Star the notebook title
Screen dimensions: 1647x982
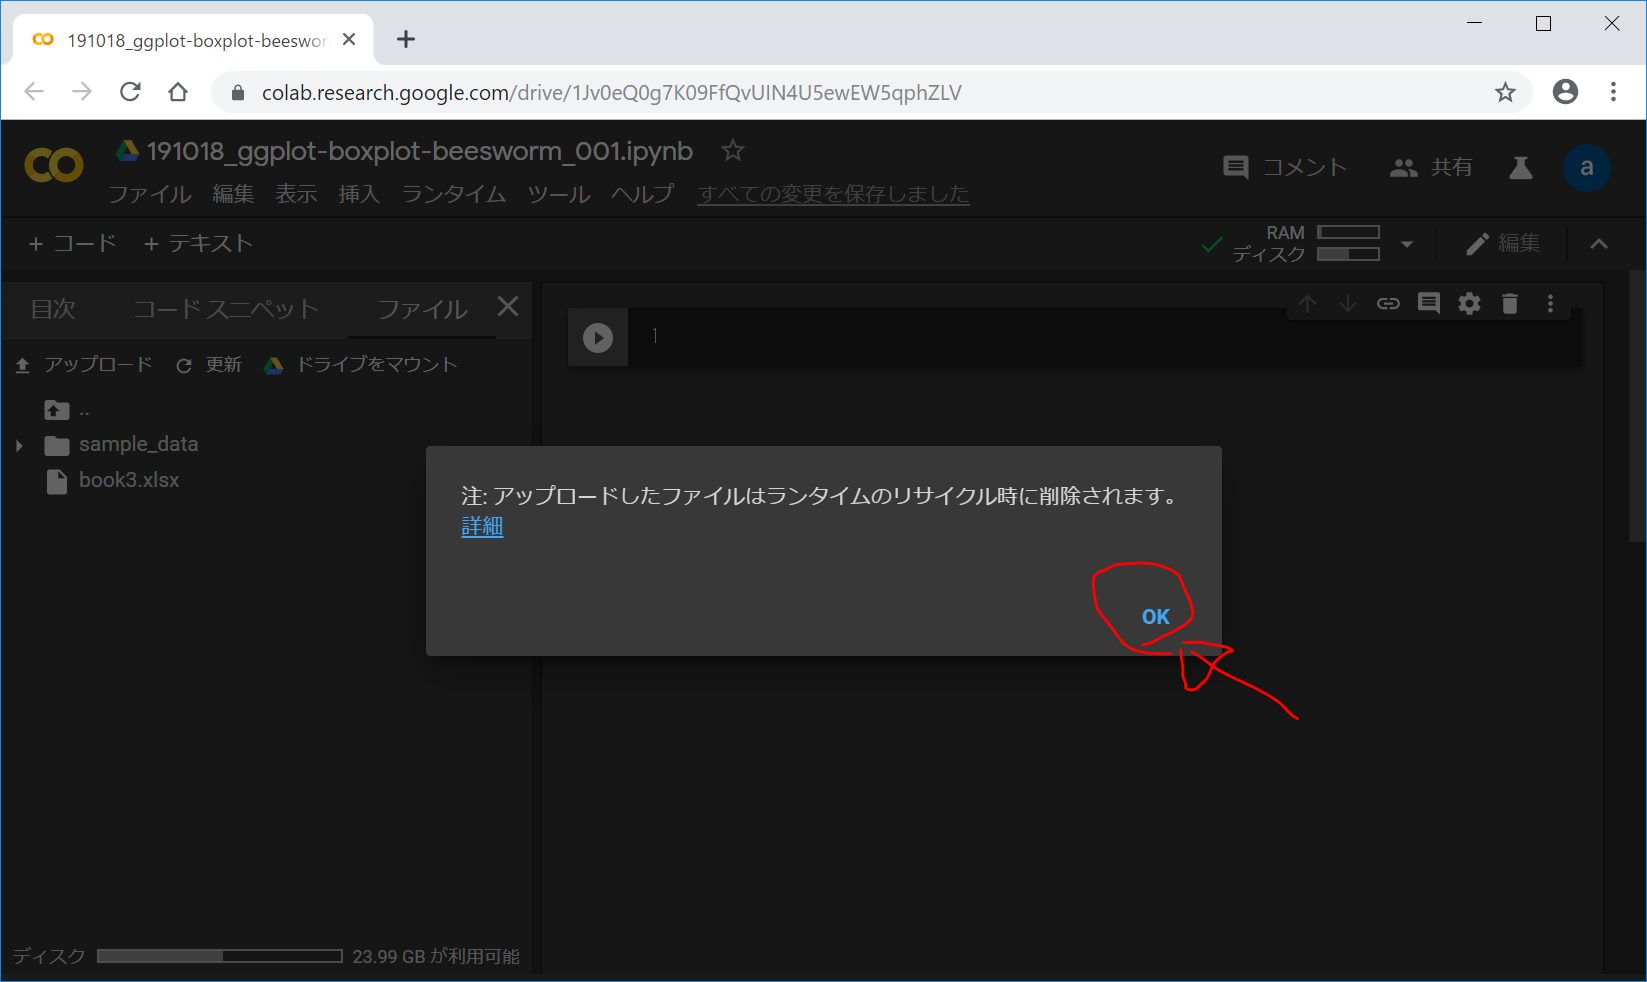coord(733,151)
